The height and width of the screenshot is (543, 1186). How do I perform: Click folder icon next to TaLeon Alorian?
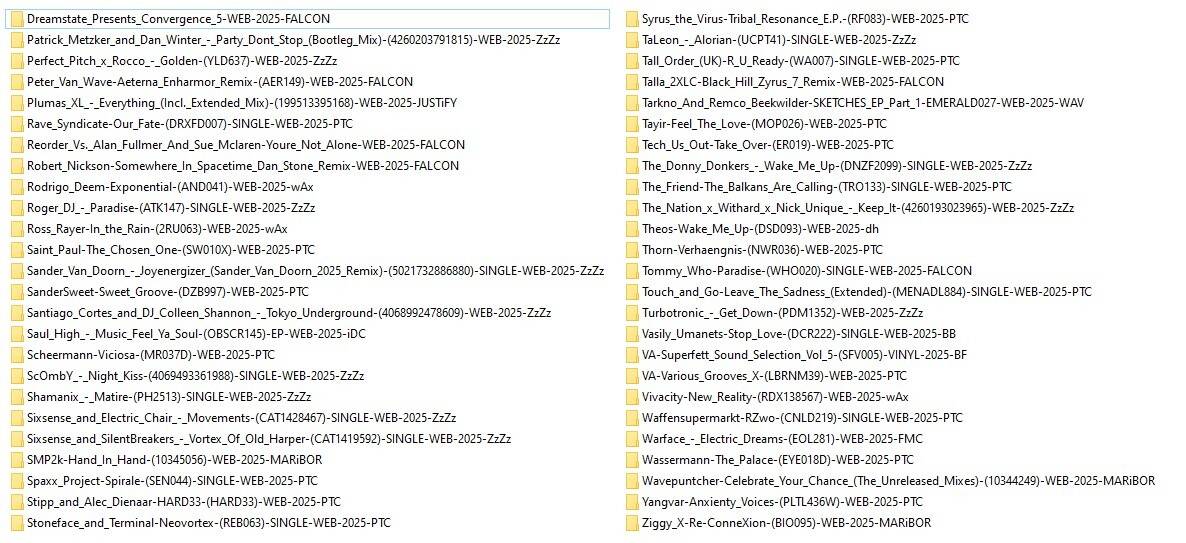click(x=632, y=40)
